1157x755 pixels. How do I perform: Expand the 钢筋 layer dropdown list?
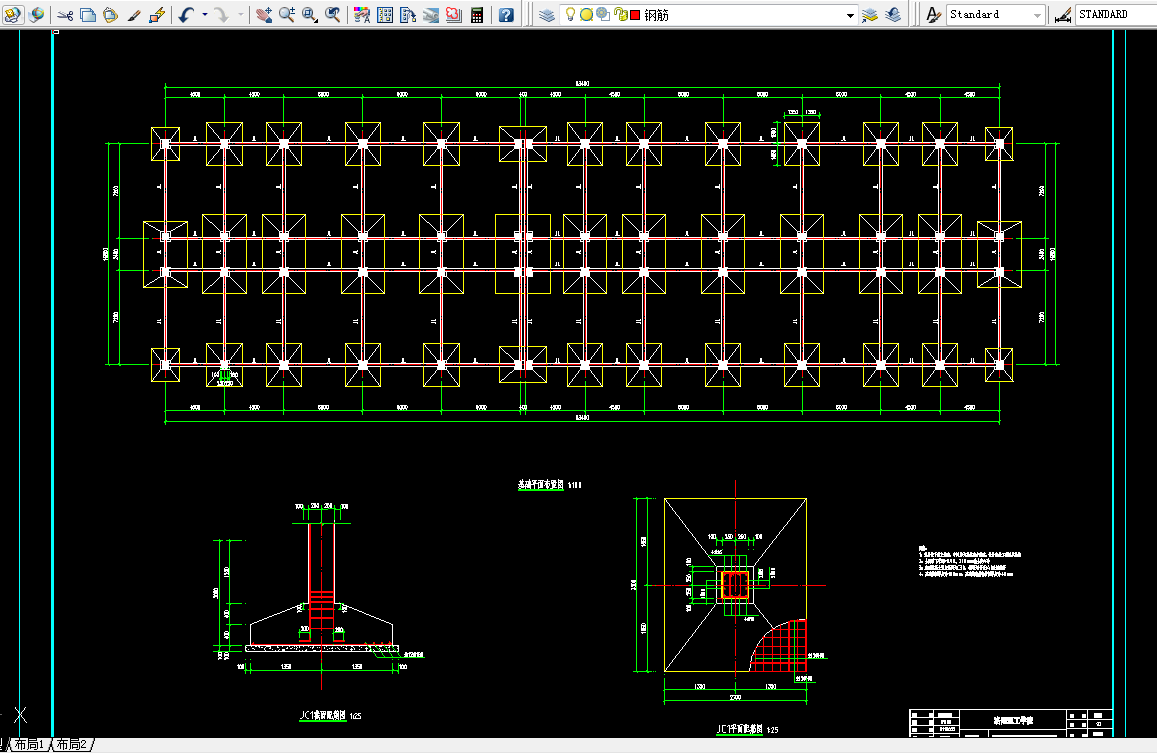coord(850,15)
